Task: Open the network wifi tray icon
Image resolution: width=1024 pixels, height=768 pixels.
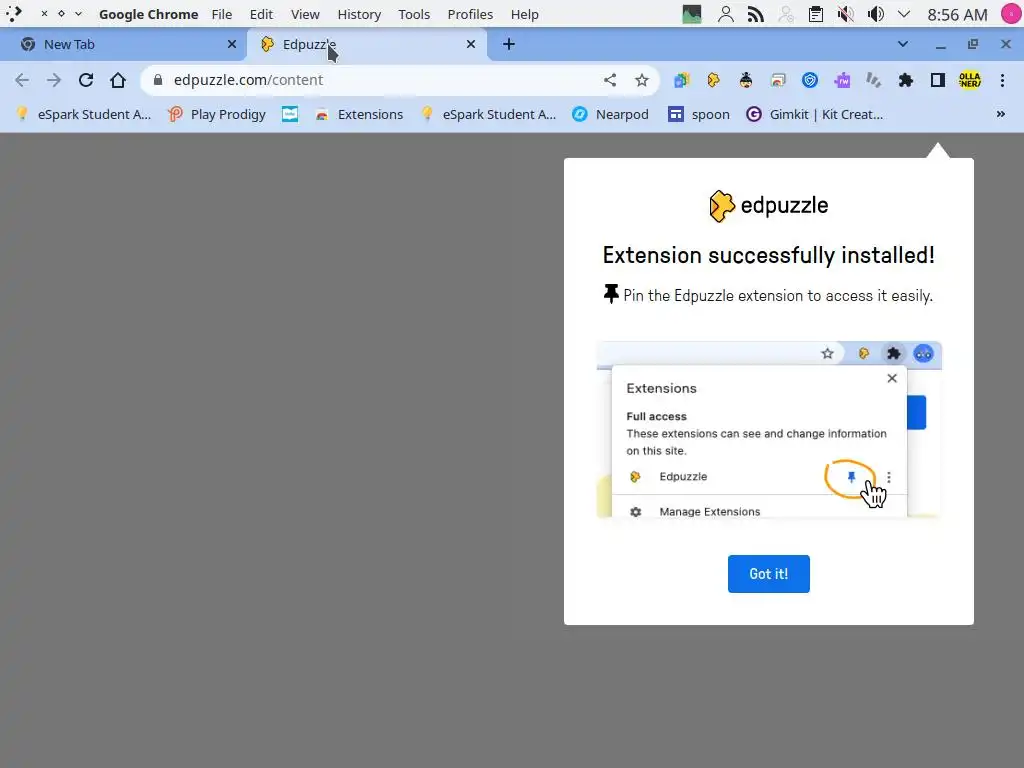Action: click(x=756, y=14)
